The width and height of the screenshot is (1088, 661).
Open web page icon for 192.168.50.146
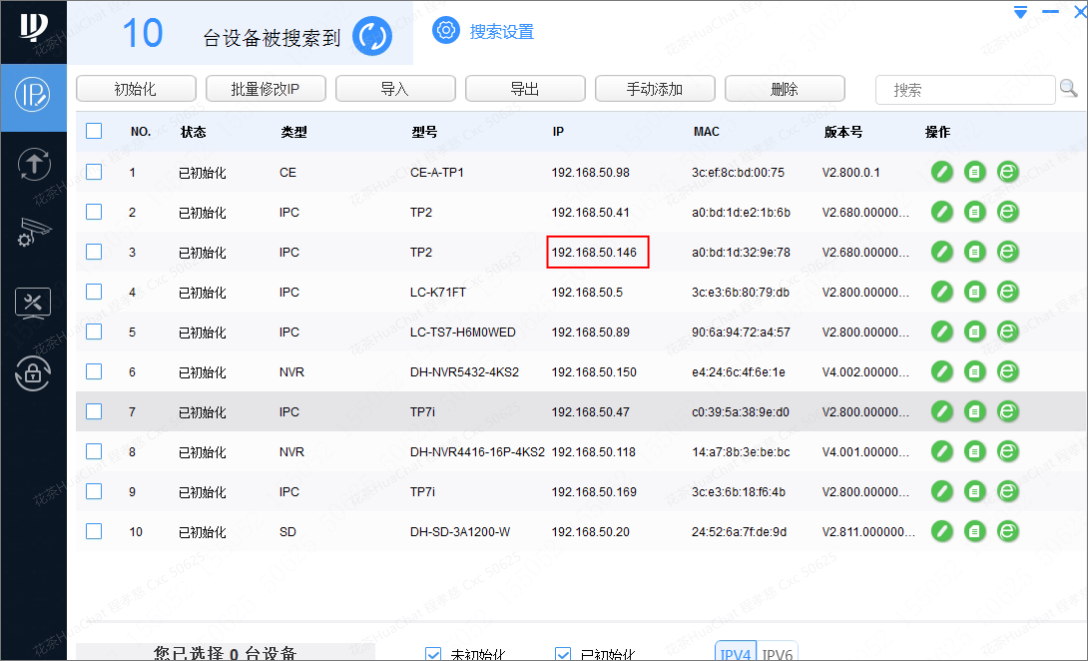click(1008, 252)
